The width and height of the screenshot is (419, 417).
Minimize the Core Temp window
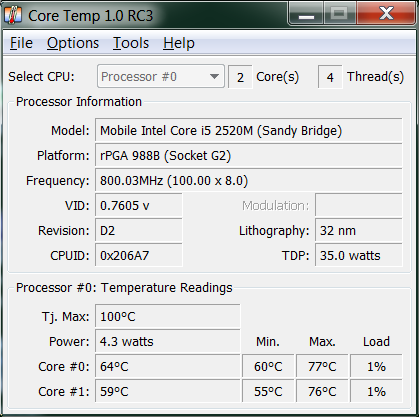tap(306, 13)
